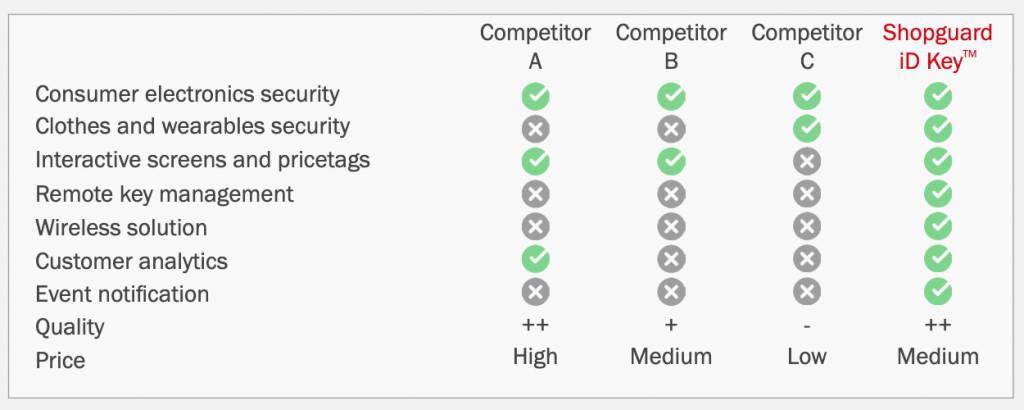Click Competitor C's gray X for Interactive screens
This screenshot has height=410, width=1024.
[806, 161]
